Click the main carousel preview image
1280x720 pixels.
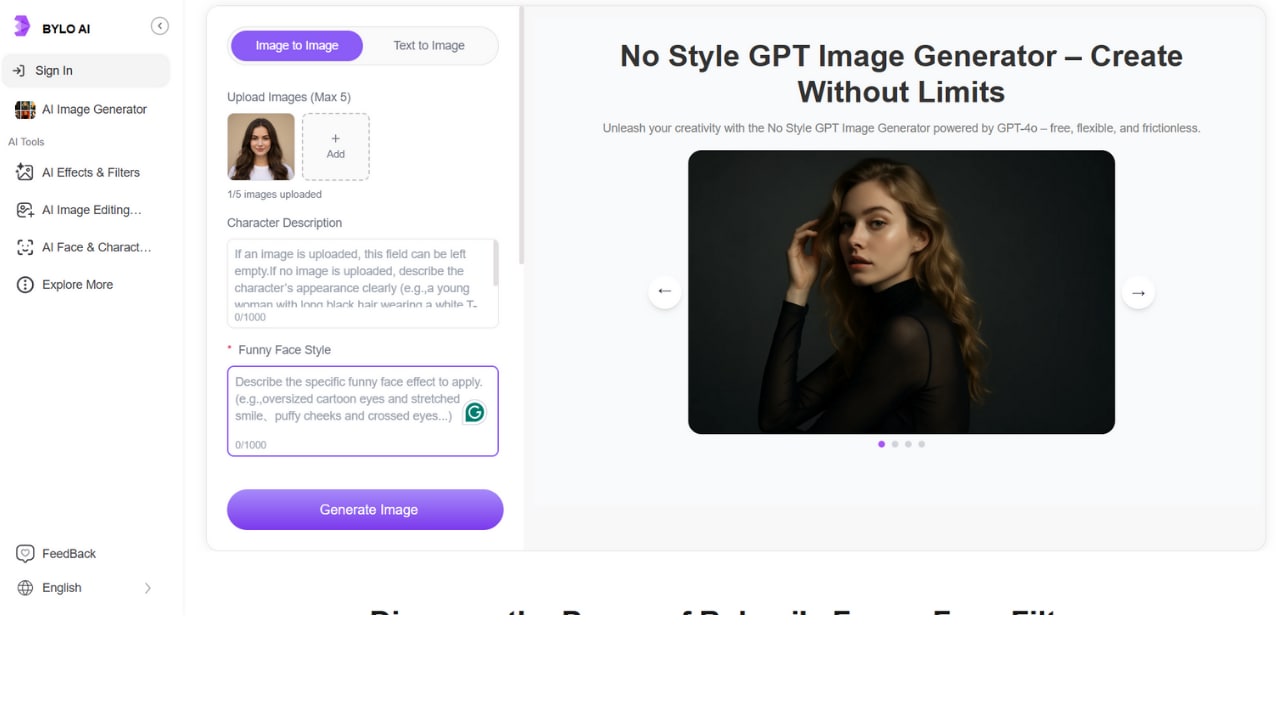[901, 292]
